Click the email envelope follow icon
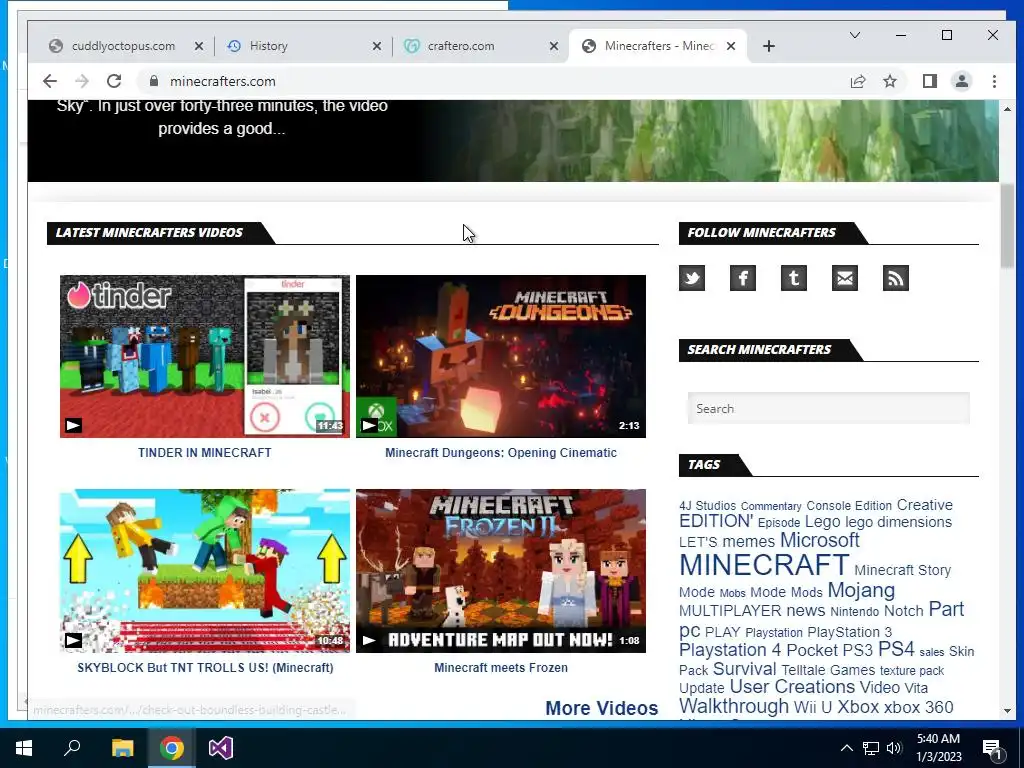1024x768 pixels. (x=844, y=278)
